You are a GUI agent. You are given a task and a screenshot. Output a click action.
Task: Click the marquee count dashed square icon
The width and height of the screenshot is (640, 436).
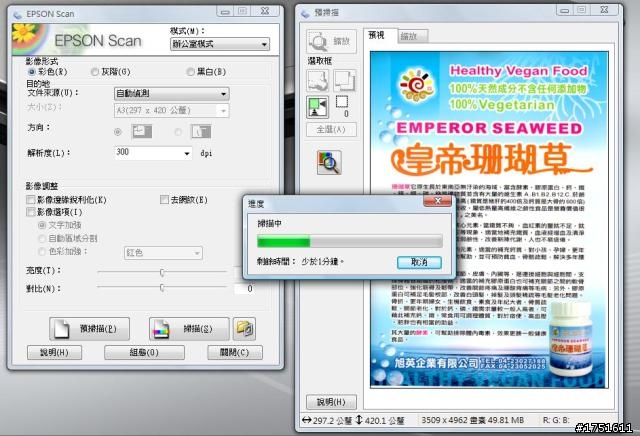point(342,102)
